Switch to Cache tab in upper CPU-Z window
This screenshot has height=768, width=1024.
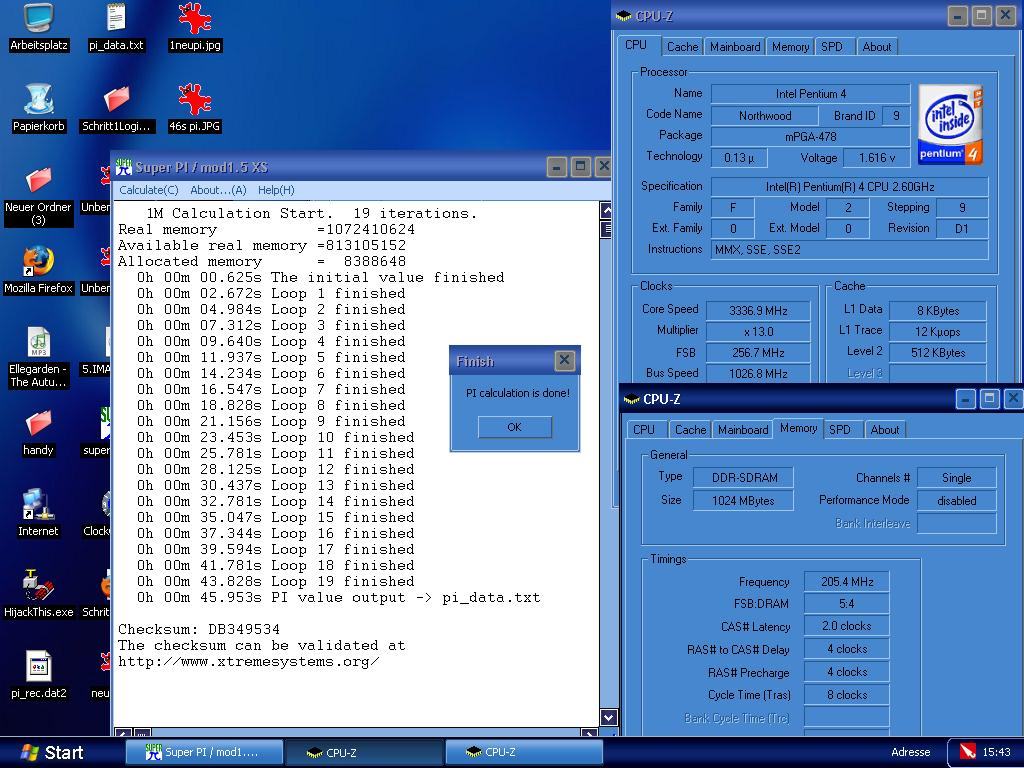pos(682,47)
